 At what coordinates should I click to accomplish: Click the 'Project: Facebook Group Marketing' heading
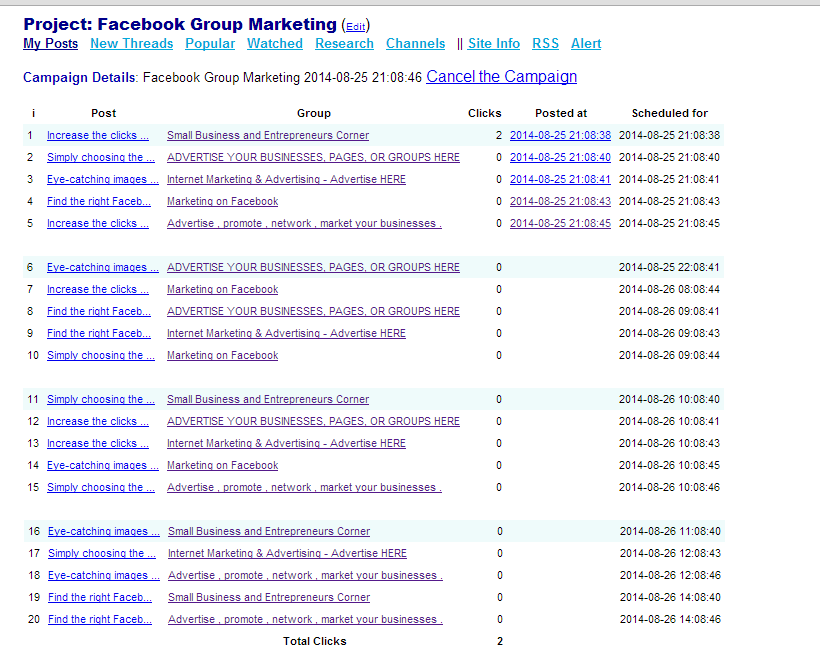[x=180, y=24]
